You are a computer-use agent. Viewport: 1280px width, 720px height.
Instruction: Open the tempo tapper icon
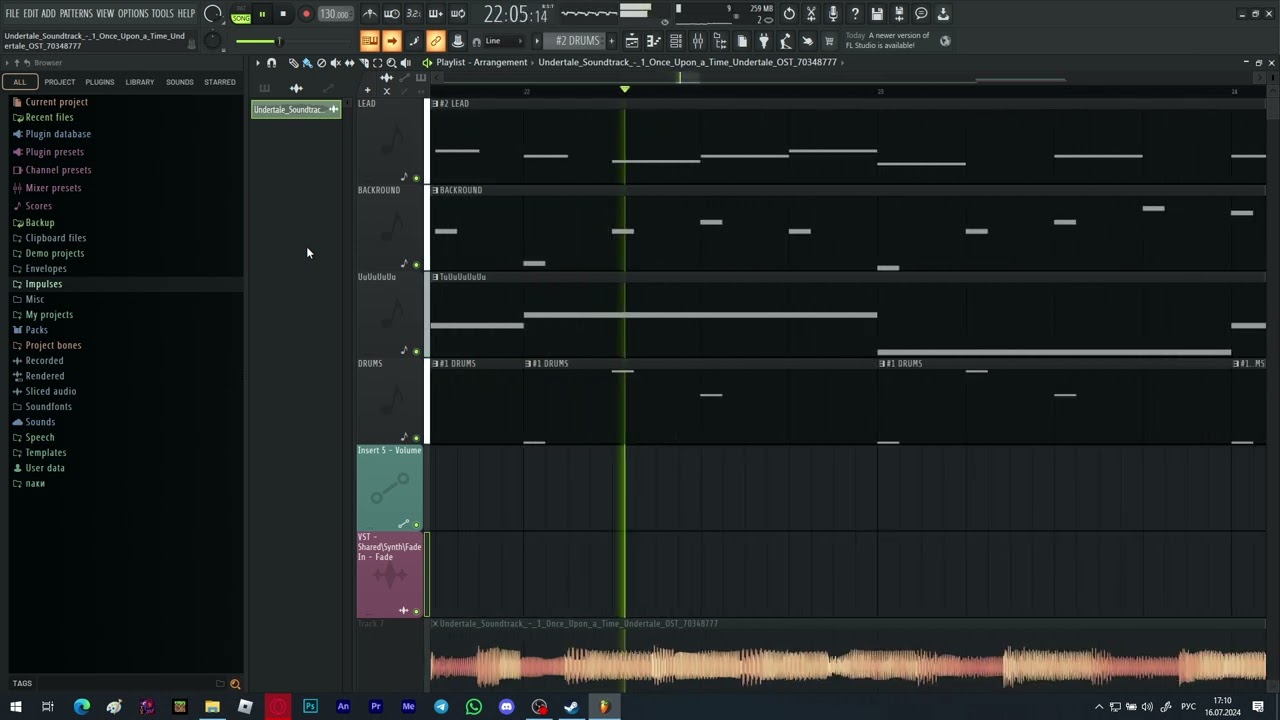[786, 41]
